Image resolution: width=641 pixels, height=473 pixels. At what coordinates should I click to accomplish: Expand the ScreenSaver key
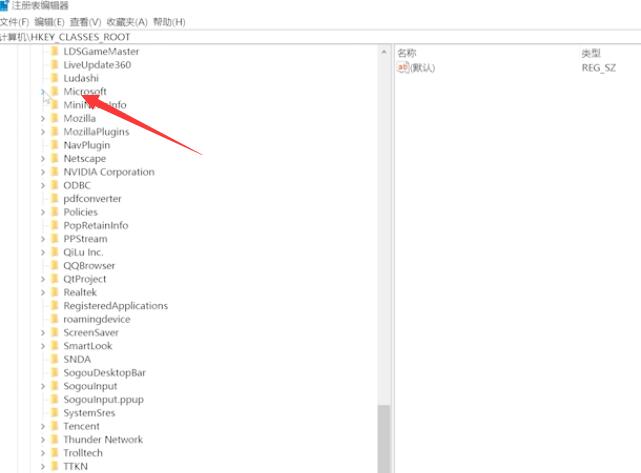pos(43,333)
